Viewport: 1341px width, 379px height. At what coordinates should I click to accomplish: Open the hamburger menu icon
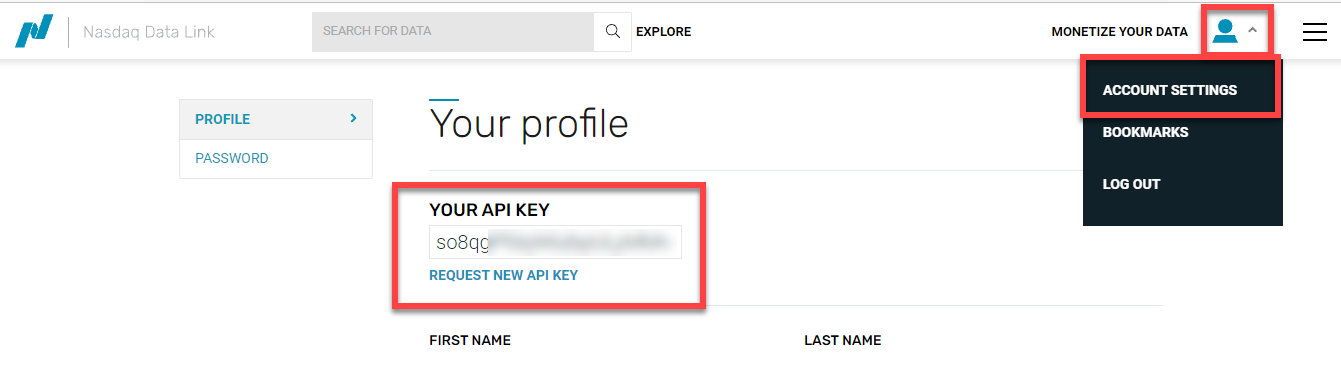1314,32
